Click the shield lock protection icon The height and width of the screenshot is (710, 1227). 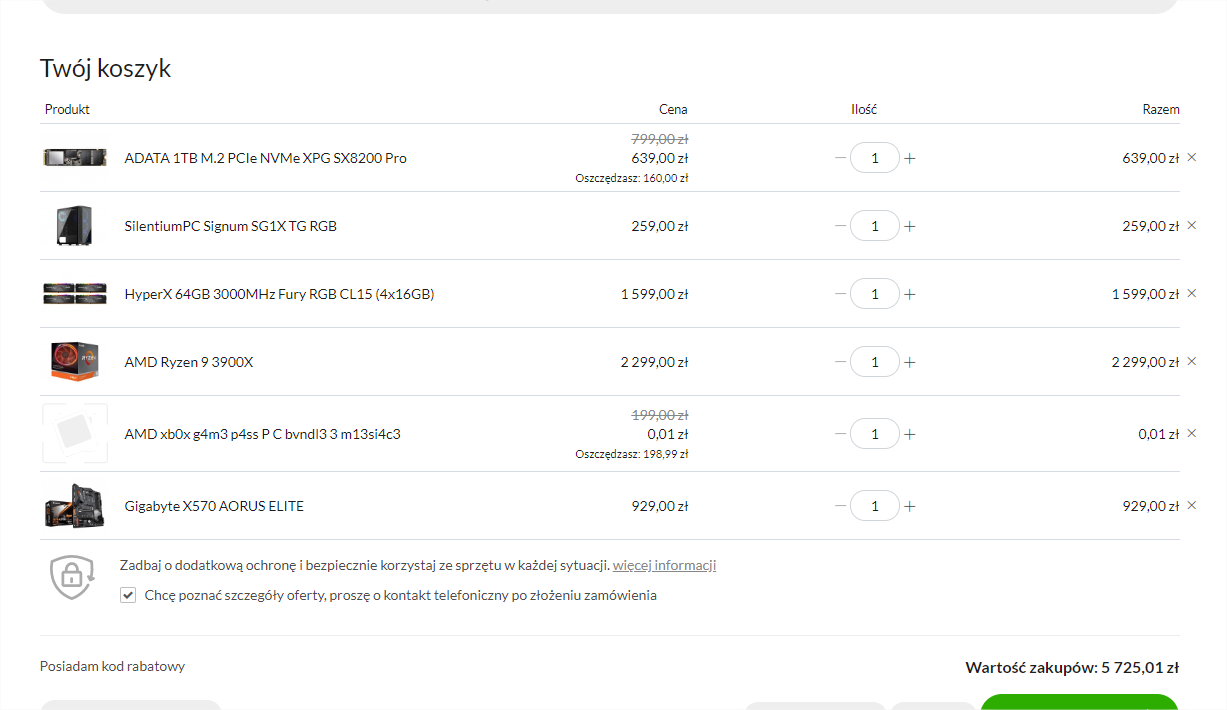pyautogui.click(x=72, y=576)
